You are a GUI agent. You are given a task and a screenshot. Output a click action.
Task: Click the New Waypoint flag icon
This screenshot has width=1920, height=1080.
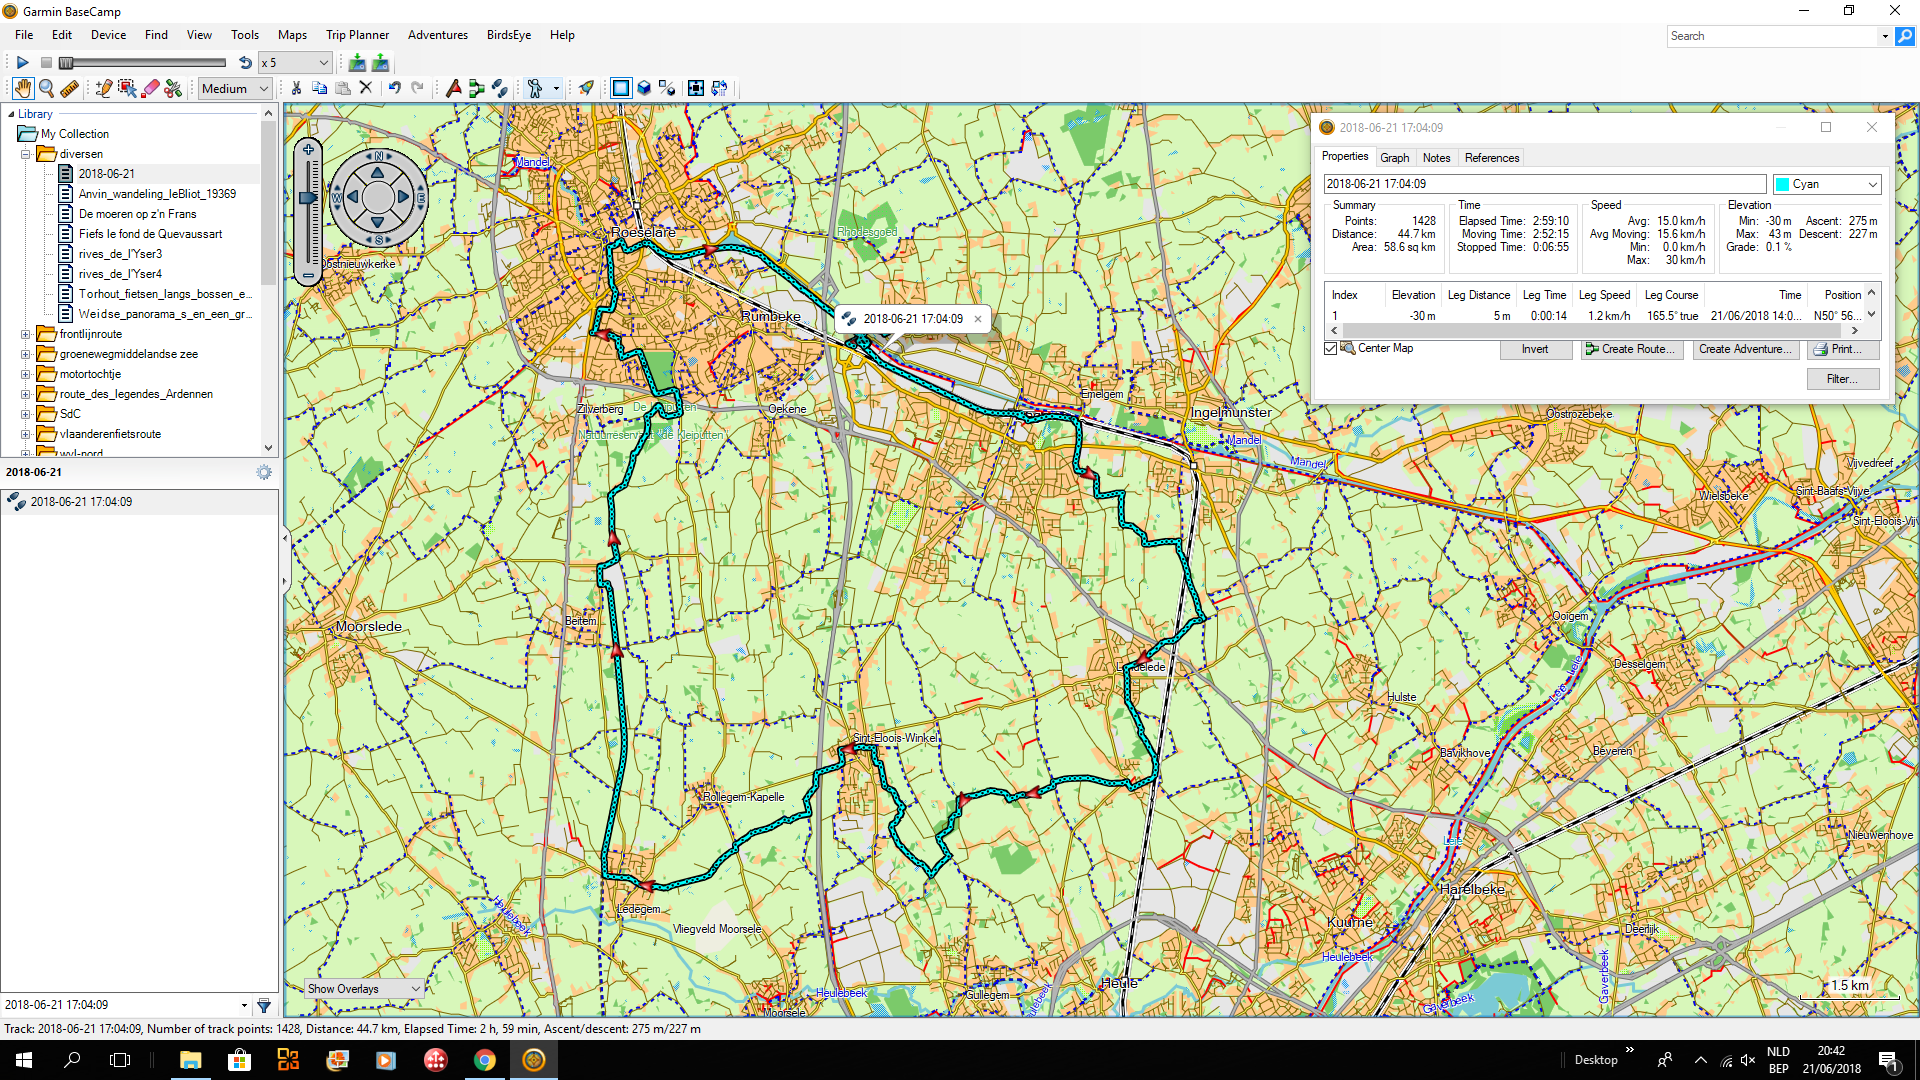[x=453, y=89]
